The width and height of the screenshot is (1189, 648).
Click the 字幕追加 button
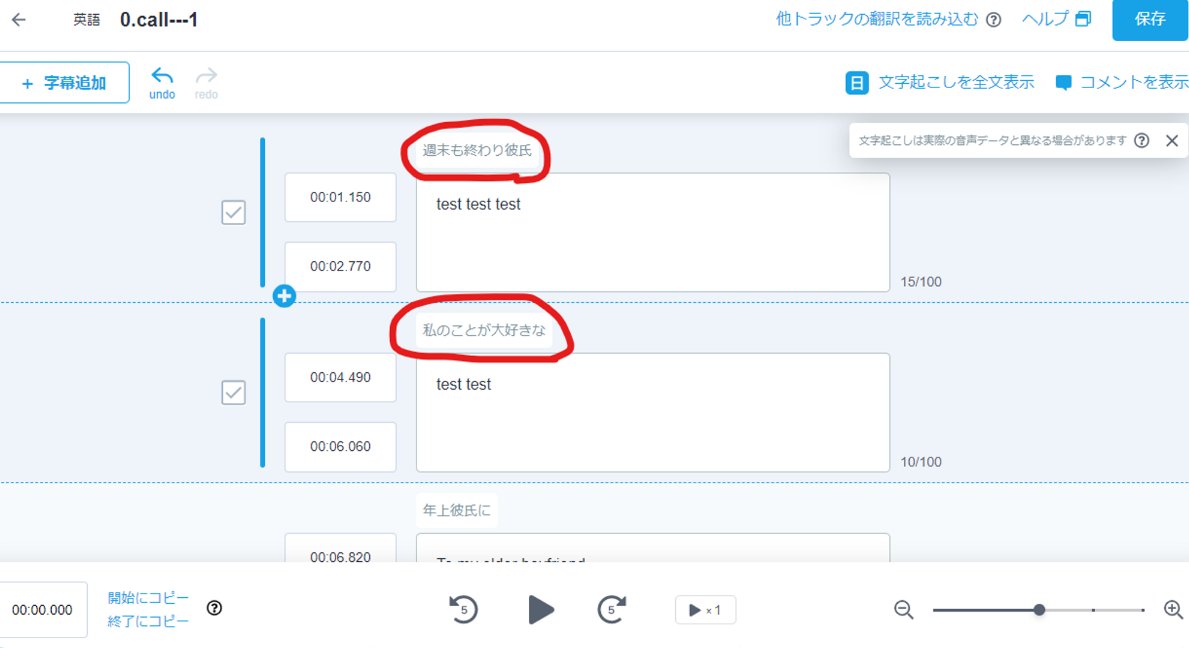tap(64, 83)
